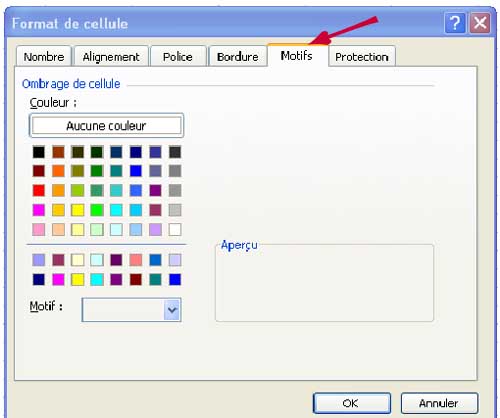Choose the pale mint green swatch
This screenshot has width=500, height=418.
[x=97, y=229]
